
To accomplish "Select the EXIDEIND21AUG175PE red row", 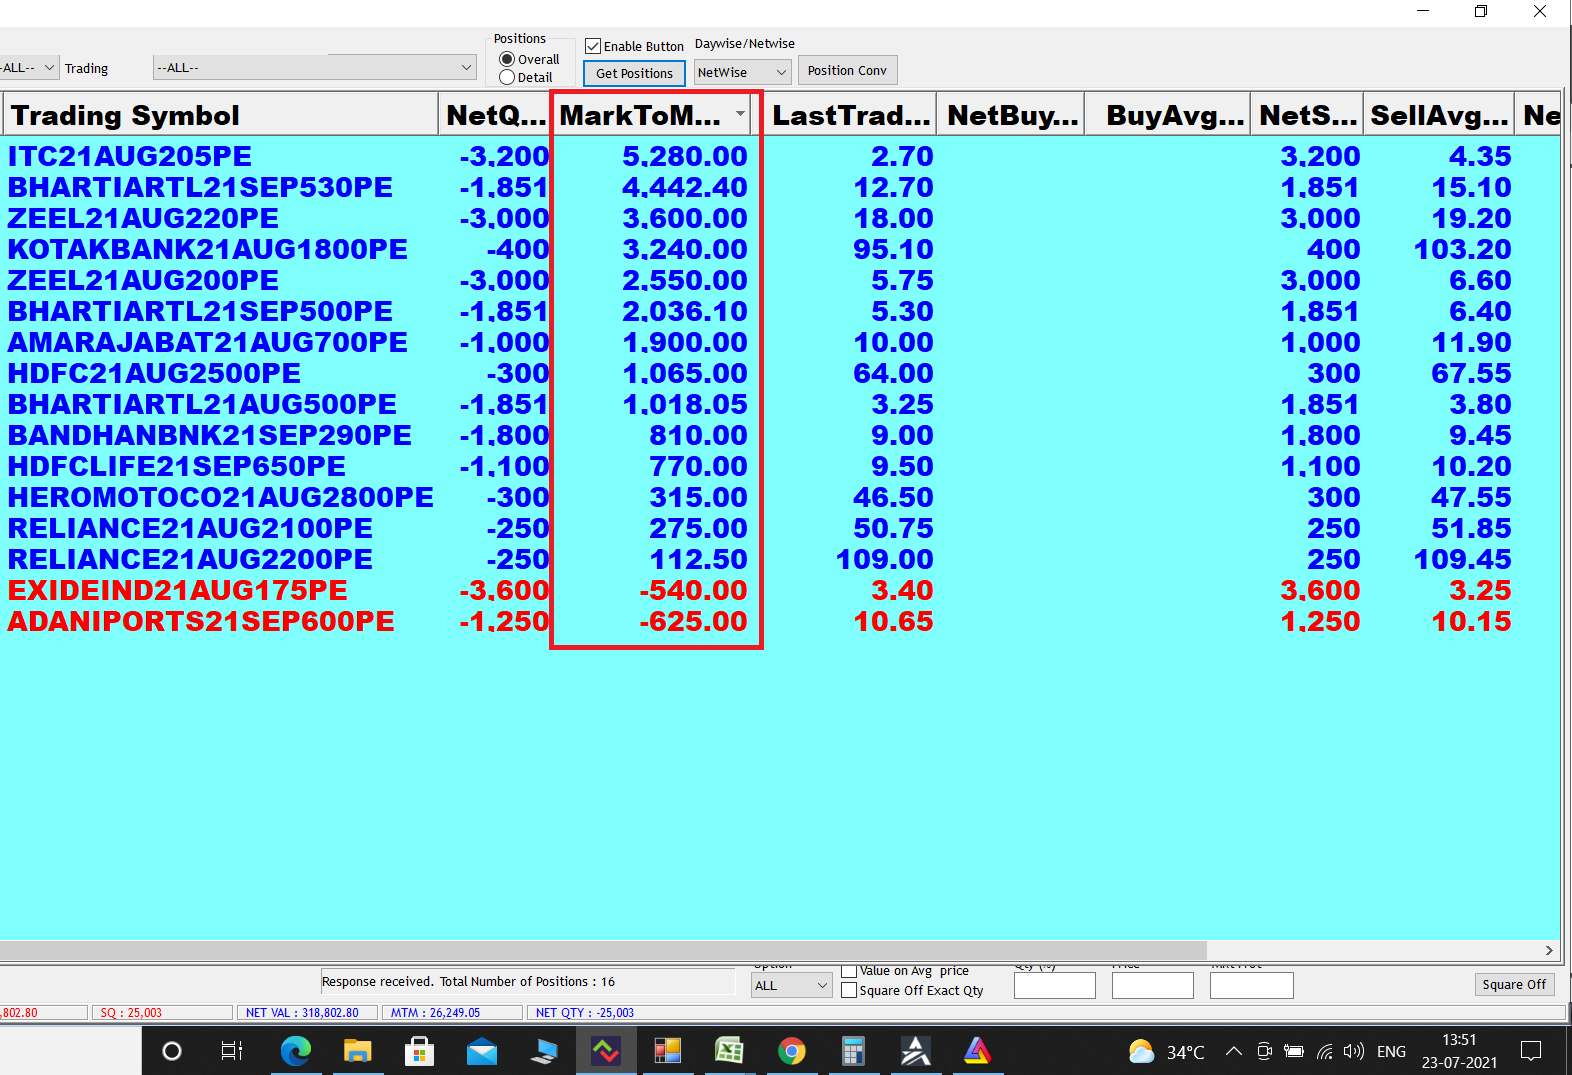I will coord(780,590).
